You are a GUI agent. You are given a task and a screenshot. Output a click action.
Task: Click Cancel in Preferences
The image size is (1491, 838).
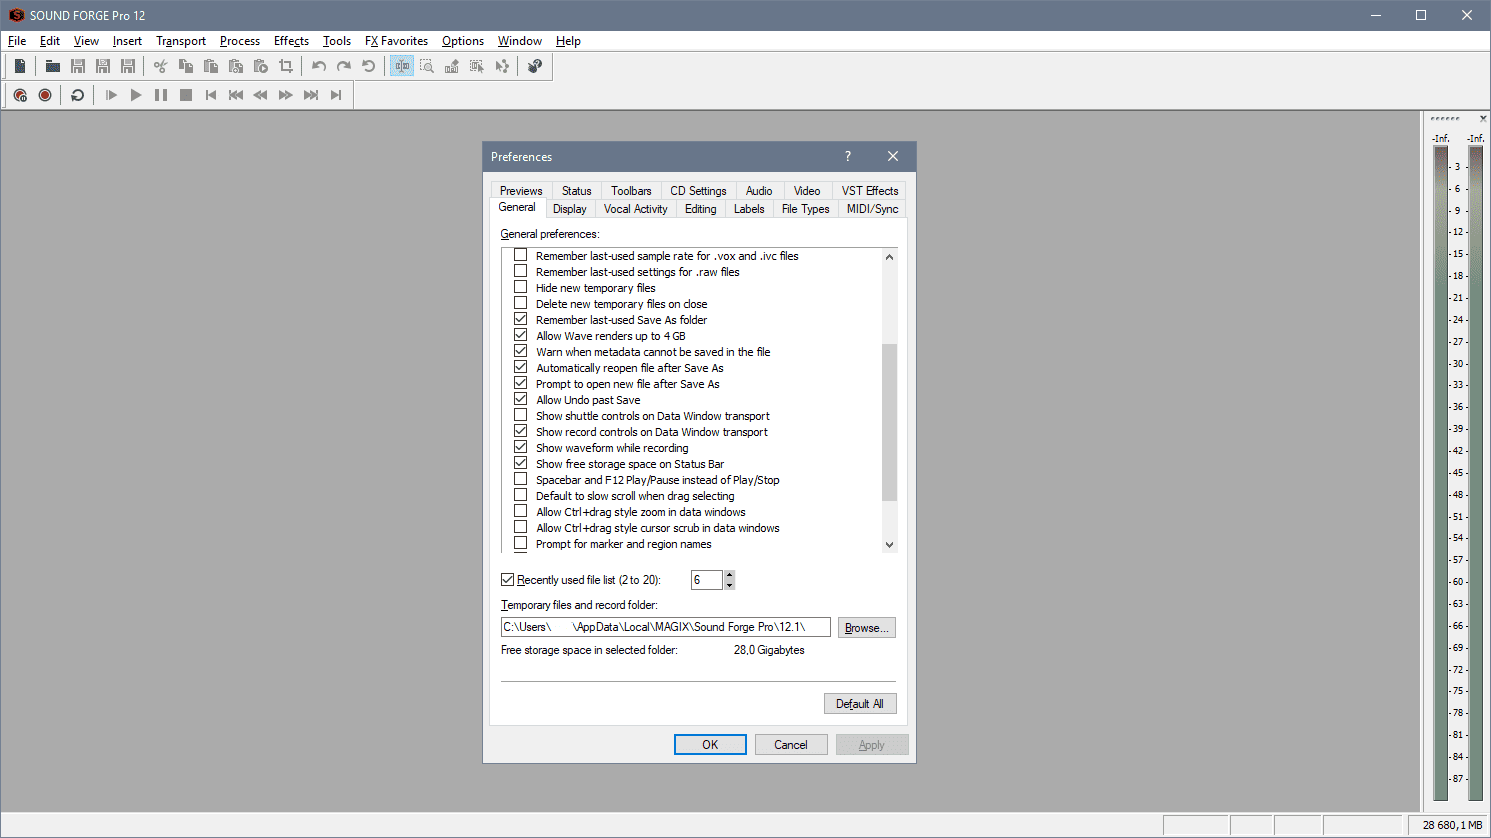tap(791, 745)
